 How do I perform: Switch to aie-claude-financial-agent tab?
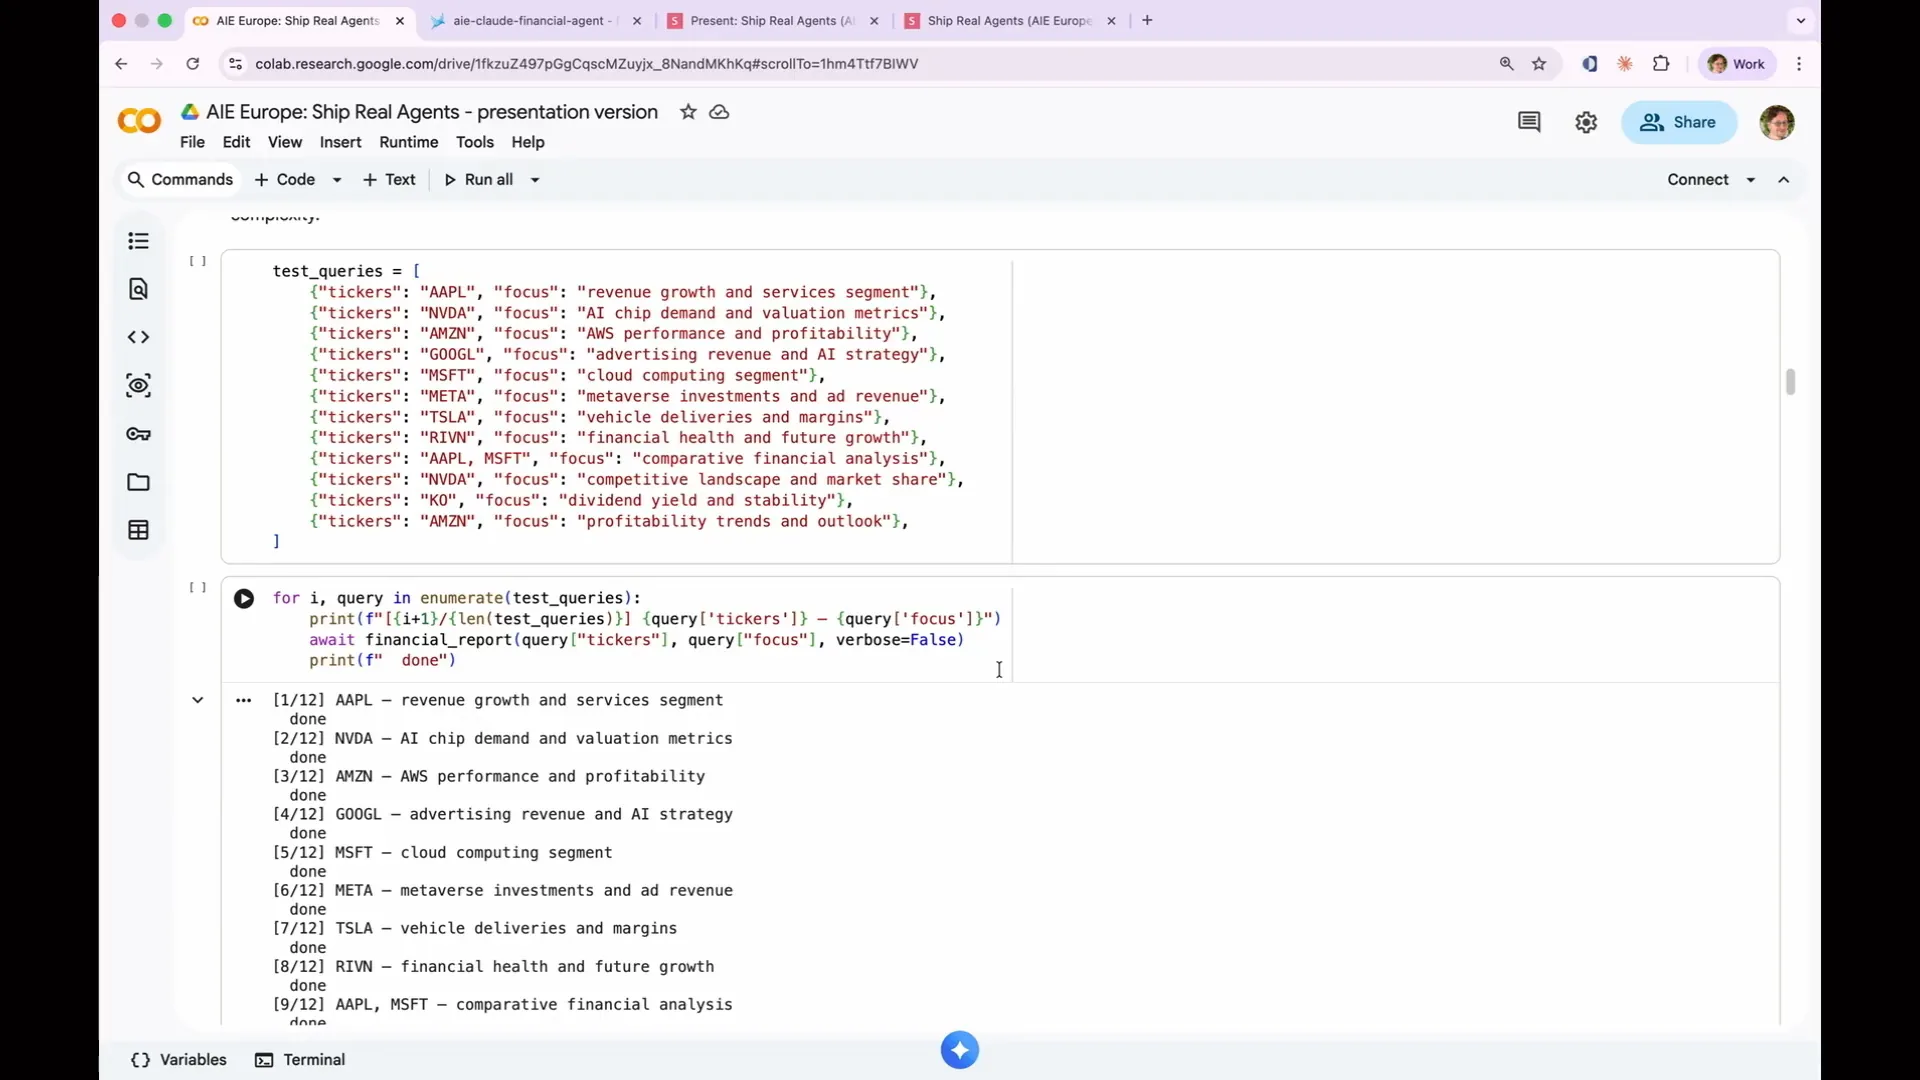[x=528, y=20]
